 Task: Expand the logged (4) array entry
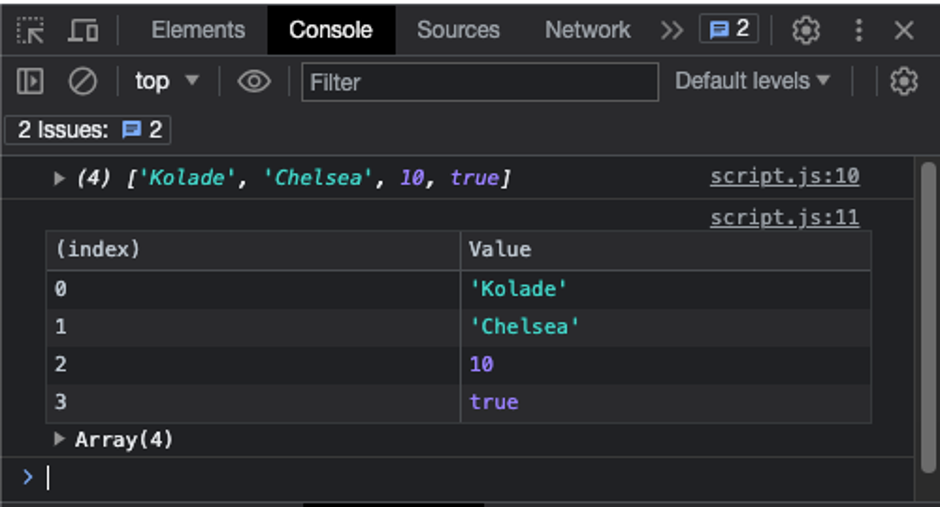[x=60, y=178]
